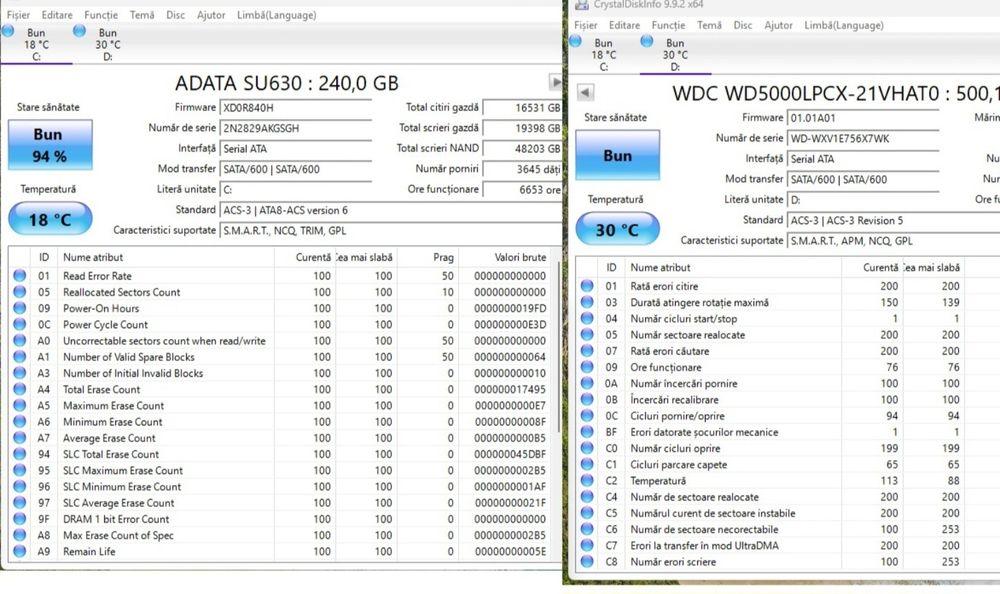This screenshot has height=594, width=1000.
Task: Click CrystalDiskInfo app icon in title bar
Action: [581, 4]
